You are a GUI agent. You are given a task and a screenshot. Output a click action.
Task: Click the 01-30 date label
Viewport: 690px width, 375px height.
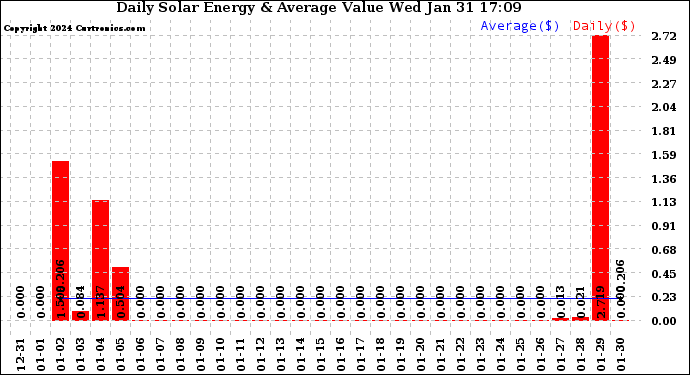tap(621, 354)
